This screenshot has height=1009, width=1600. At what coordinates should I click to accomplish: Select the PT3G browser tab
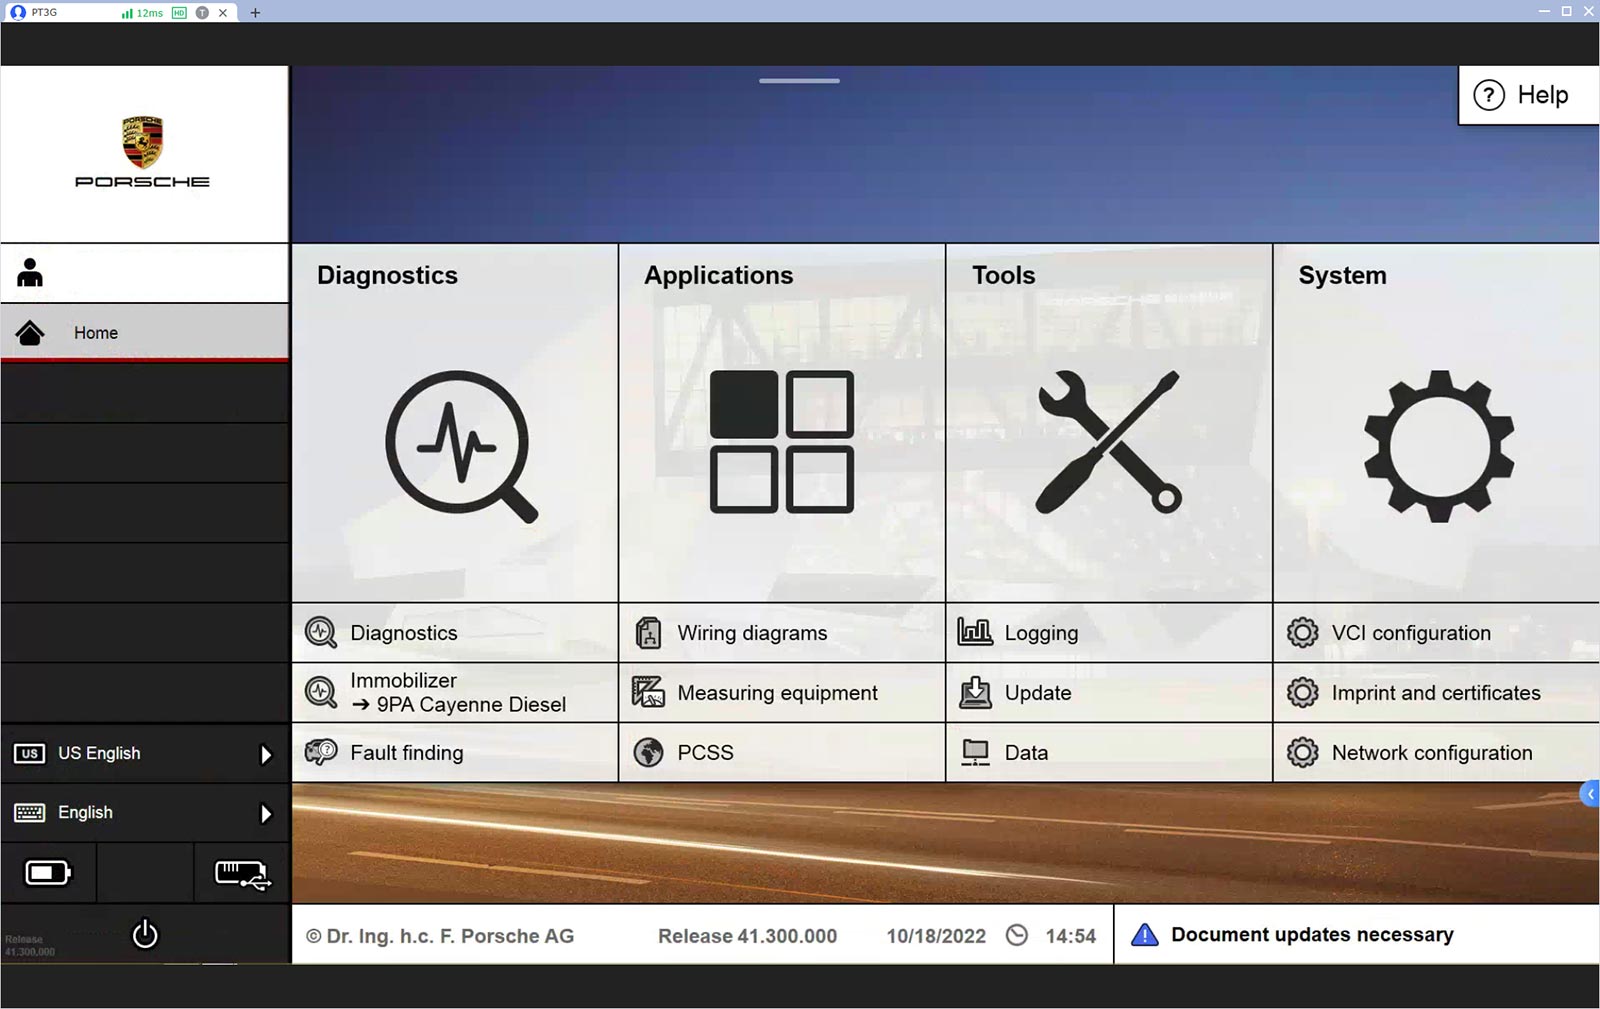[x=120, y=12]
